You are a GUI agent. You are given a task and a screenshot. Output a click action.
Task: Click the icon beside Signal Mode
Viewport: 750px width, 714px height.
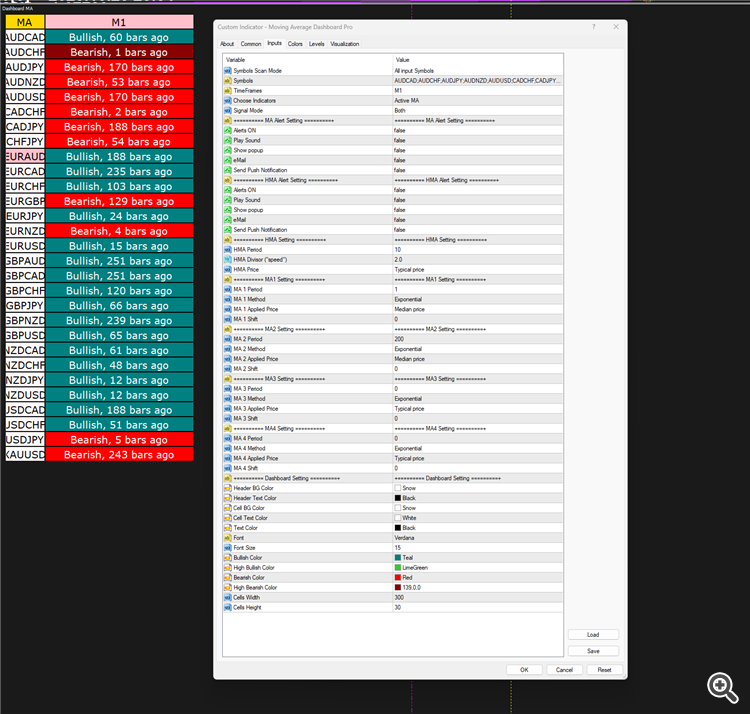pyautogui.click(x=228, y=110)
